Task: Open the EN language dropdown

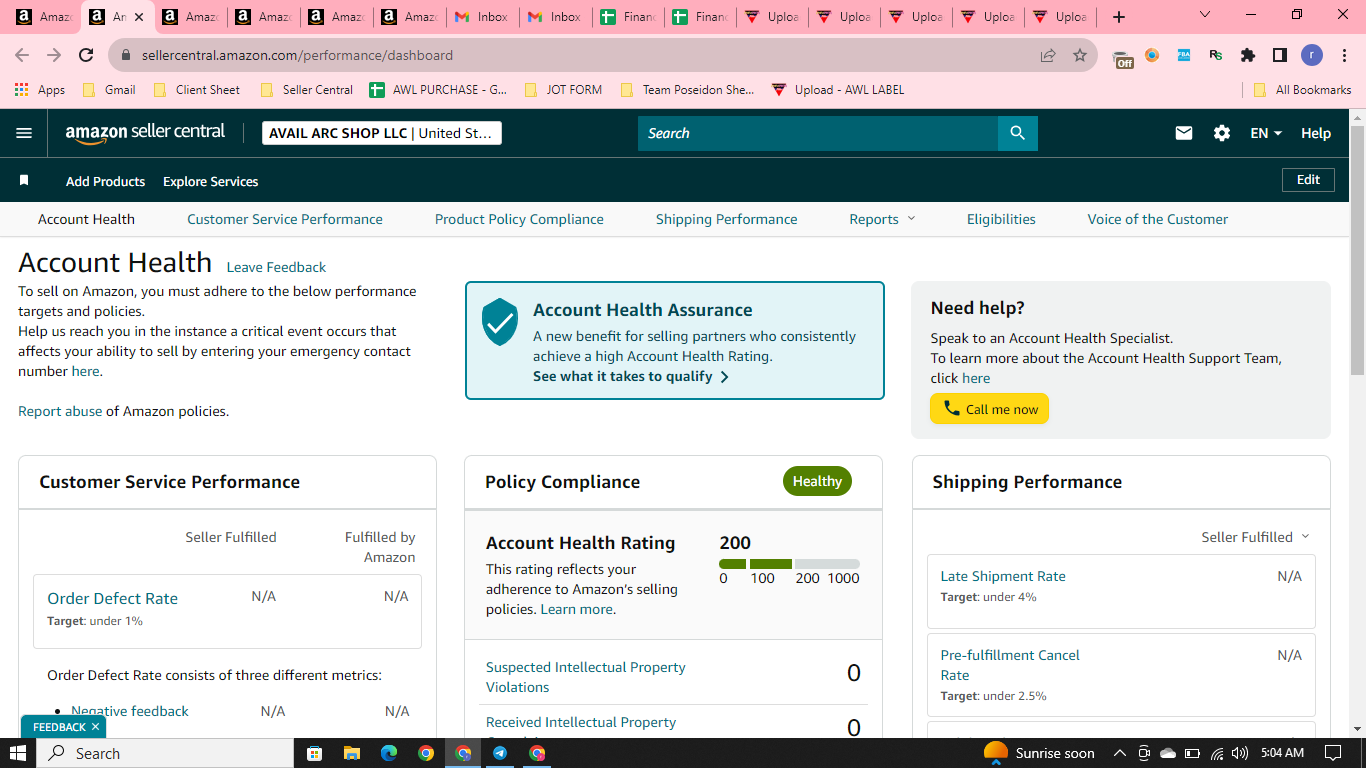Action: [1266, 133]
